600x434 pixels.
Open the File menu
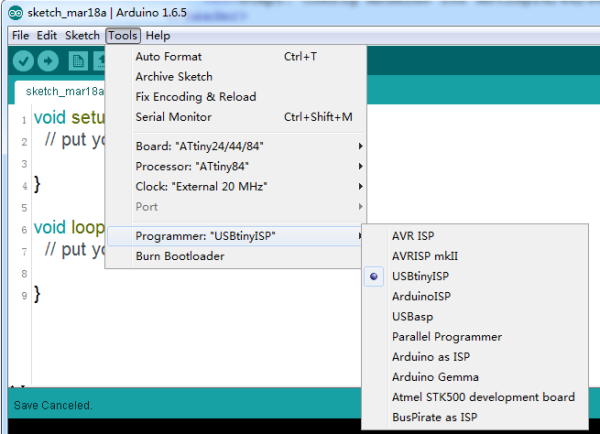pos(20,36)
